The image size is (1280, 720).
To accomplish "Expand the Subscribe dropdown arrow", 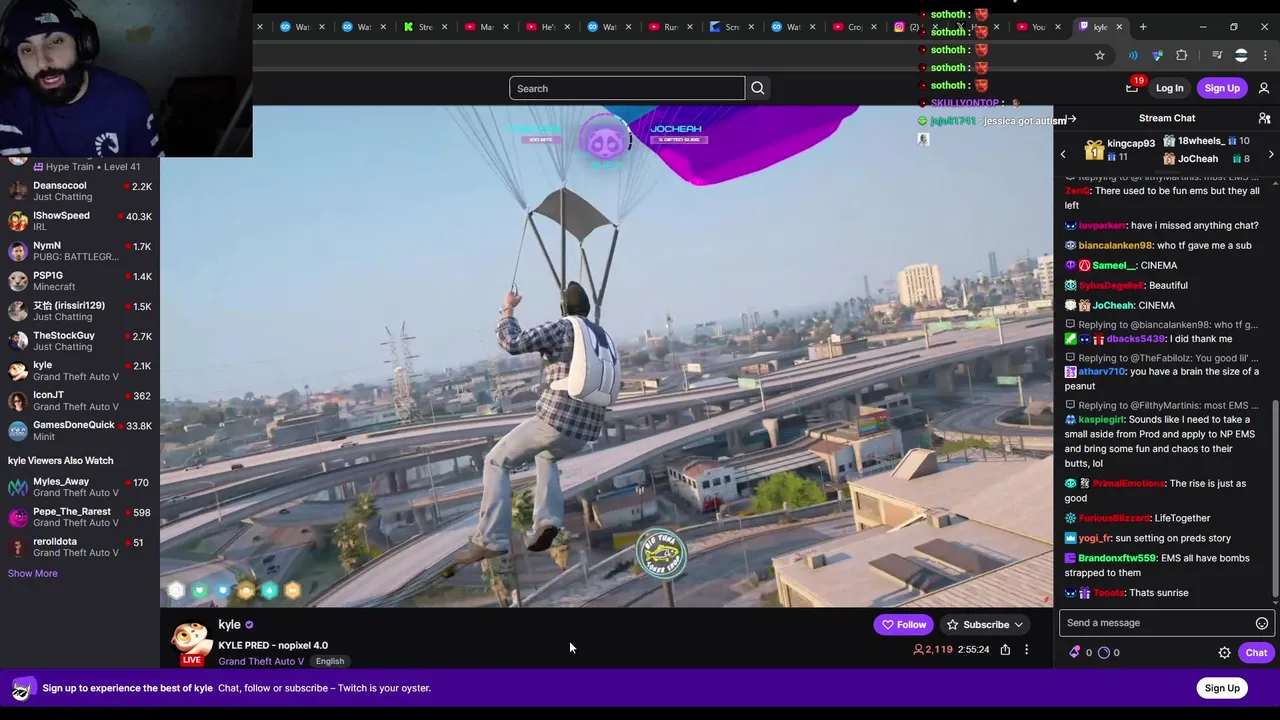I will (x=1018, y=625).
